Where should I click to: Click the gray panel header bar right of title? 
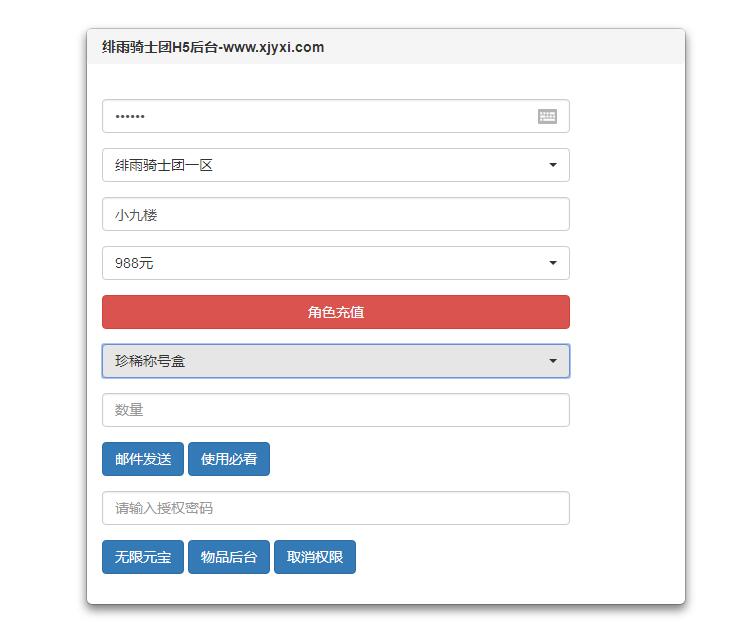(x=500, y=47)
